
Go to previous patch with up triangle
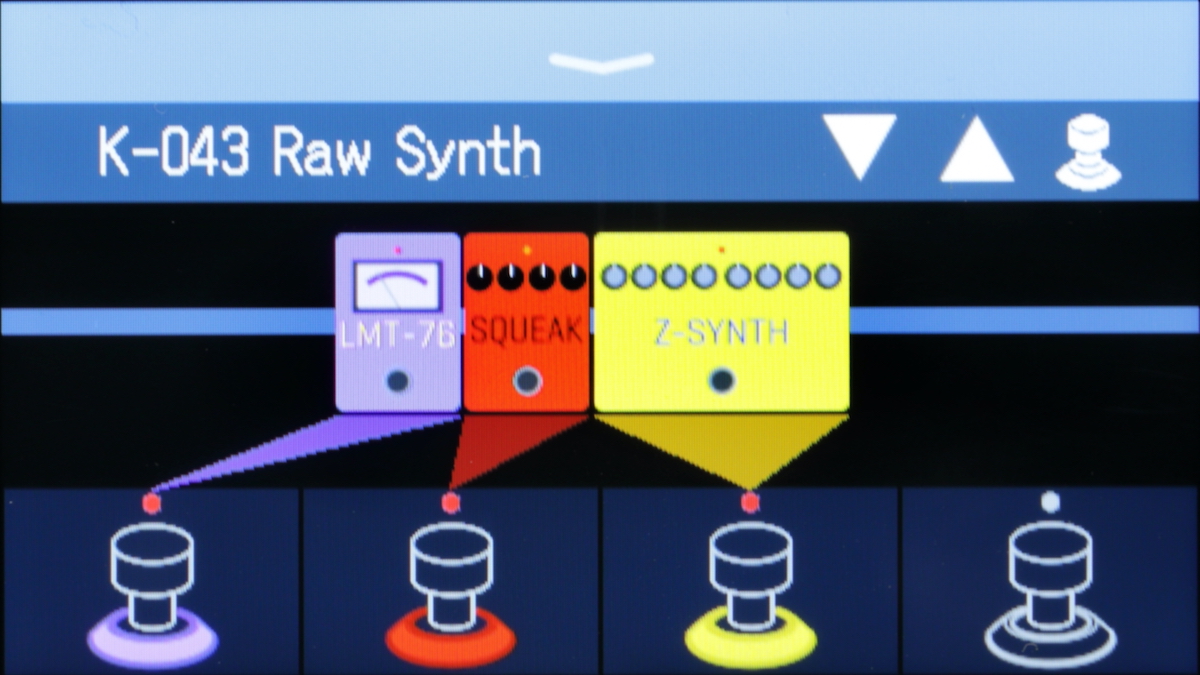(x=977, y=147)
